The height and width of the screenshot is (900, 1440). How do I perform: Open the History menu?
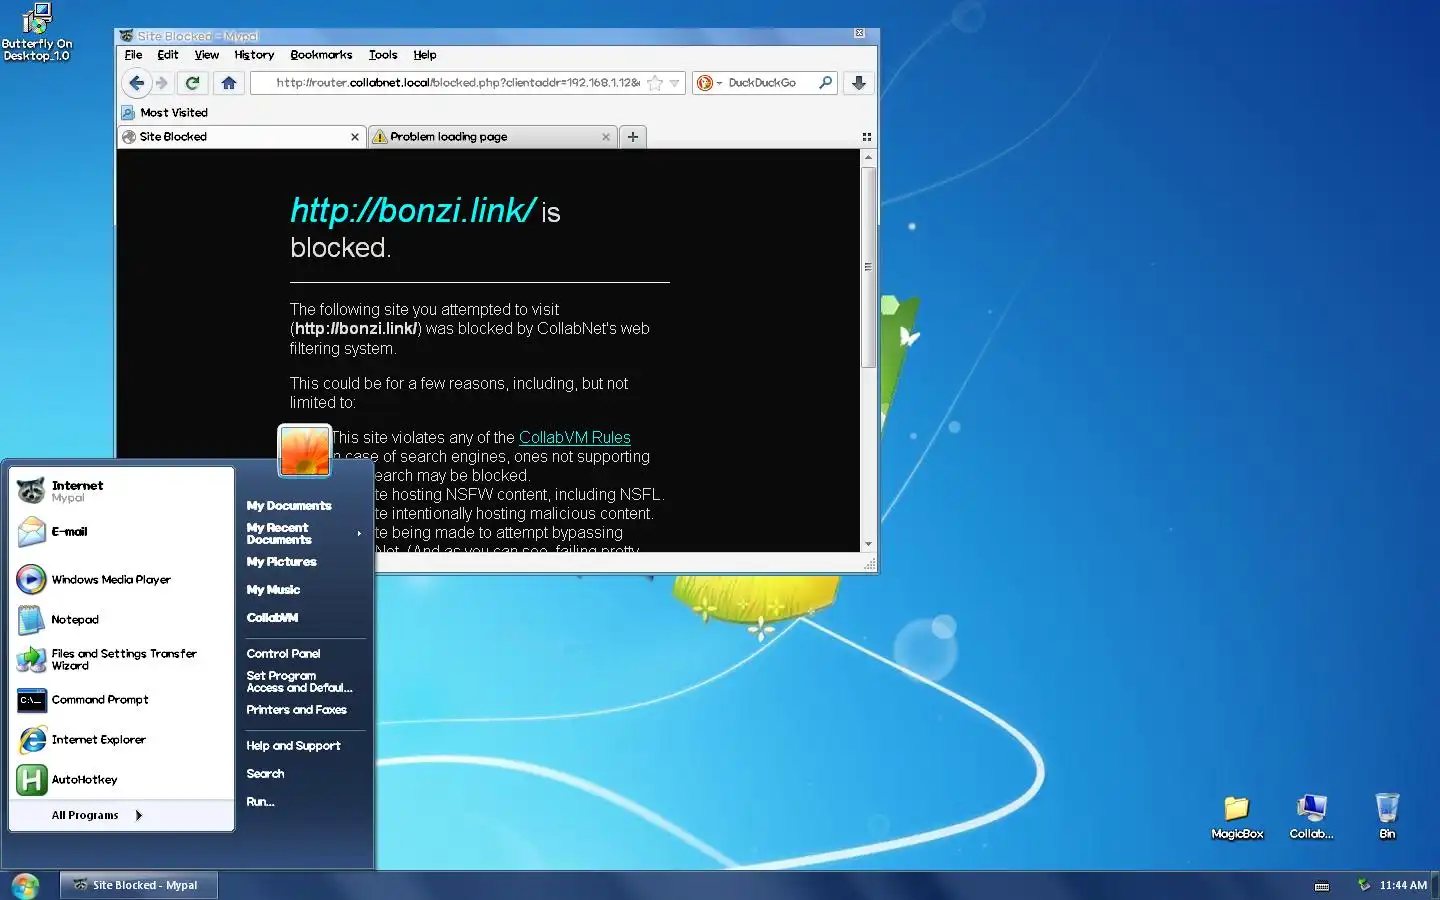coord(254,55)
